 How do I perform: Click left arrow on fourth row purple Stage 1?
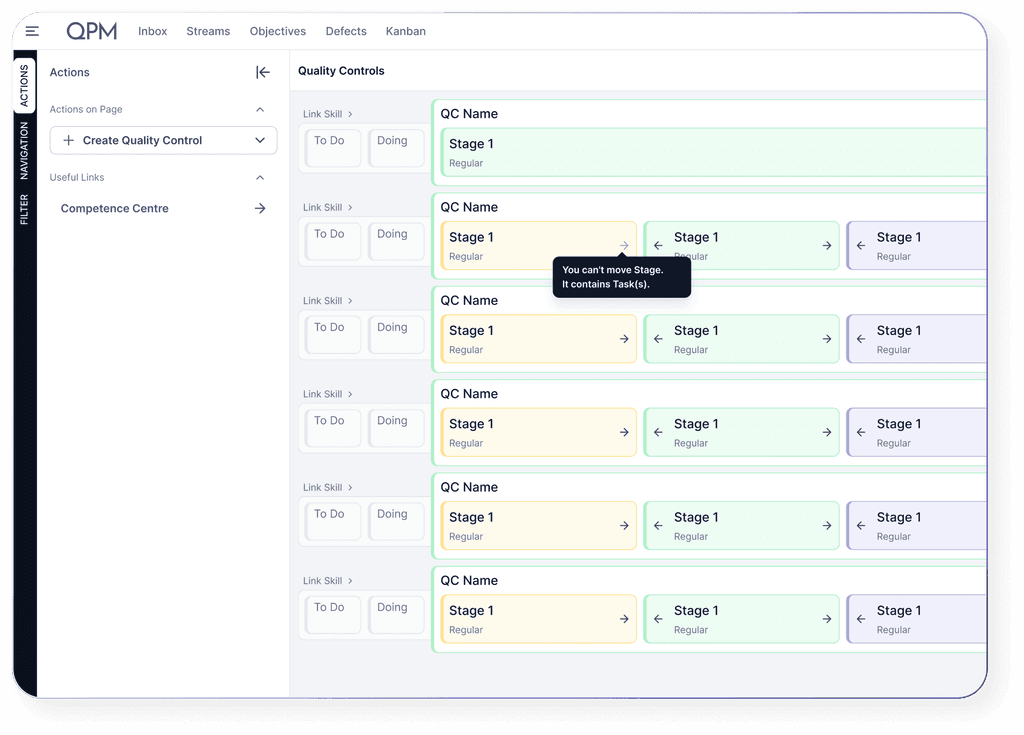click(861, 433)
